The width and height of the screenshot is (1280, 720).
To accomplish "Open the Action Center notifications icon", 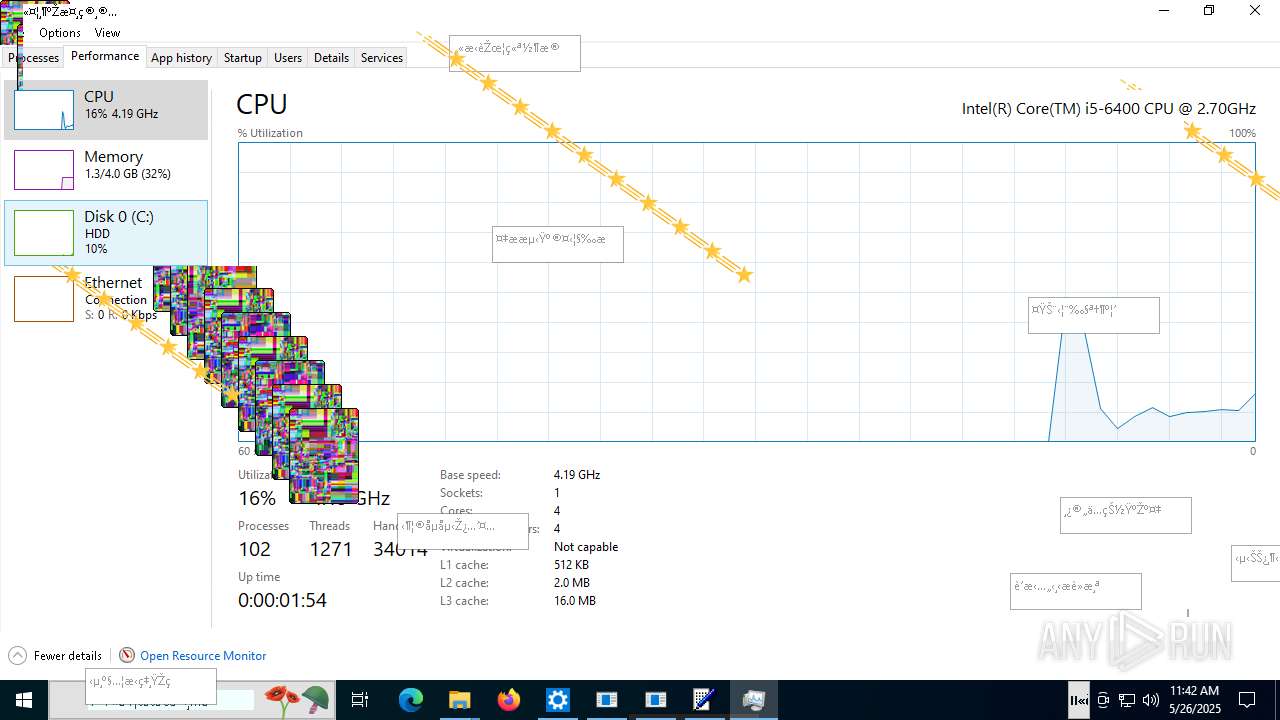I will [1248, 700].
